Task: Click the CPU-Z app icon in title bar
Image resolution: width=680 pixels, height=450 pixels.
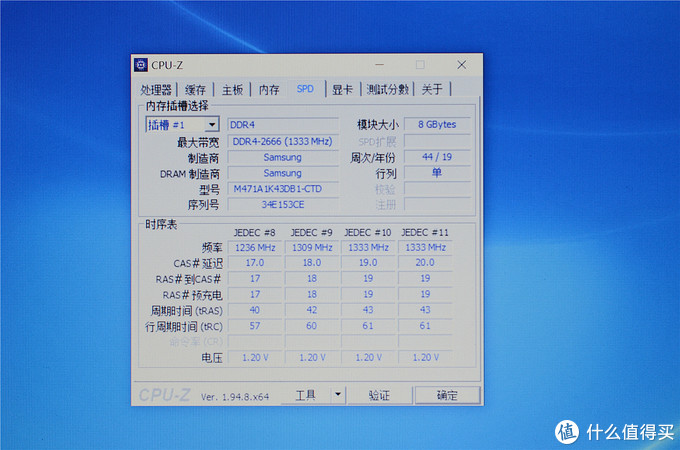Action: (141, 65)
